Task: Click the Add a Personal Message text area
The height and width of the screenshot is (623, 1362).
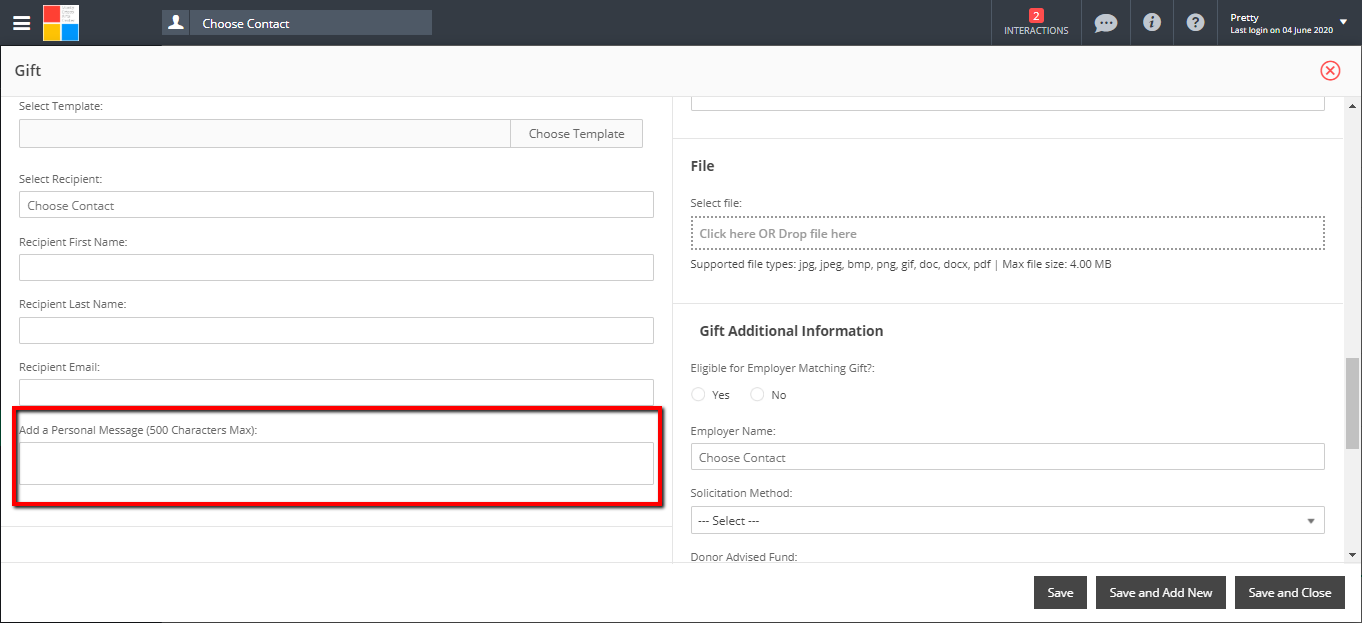Action: point(336,463)
